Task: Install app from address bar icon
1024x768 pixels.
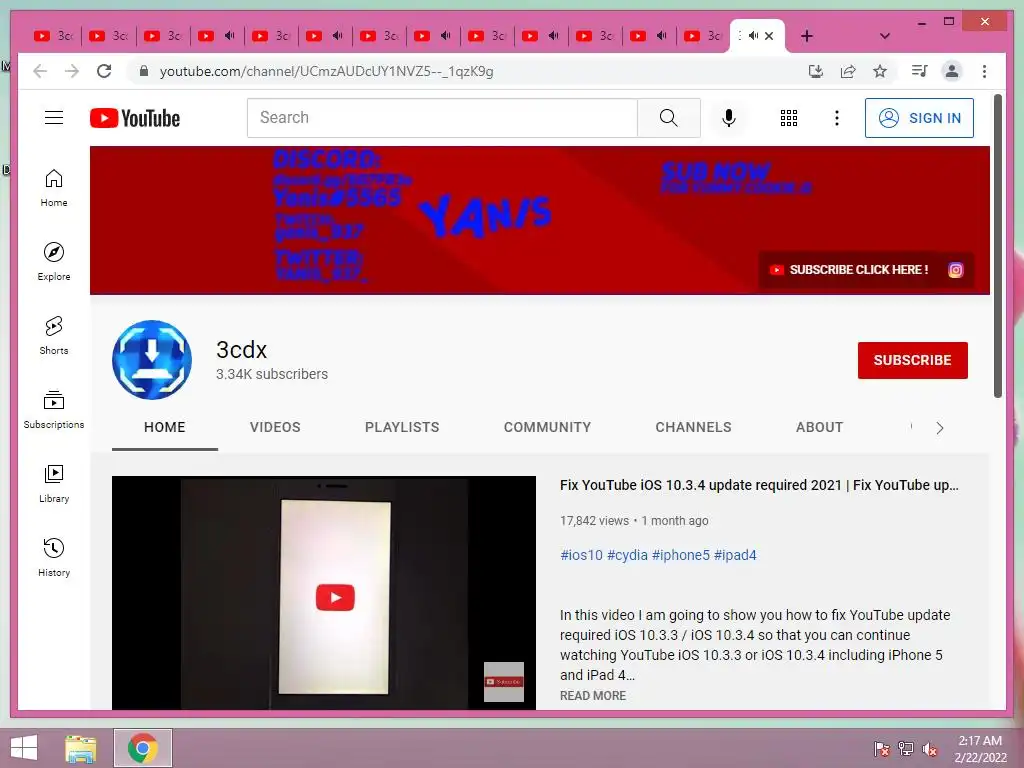Action: (x=816, y=71)
